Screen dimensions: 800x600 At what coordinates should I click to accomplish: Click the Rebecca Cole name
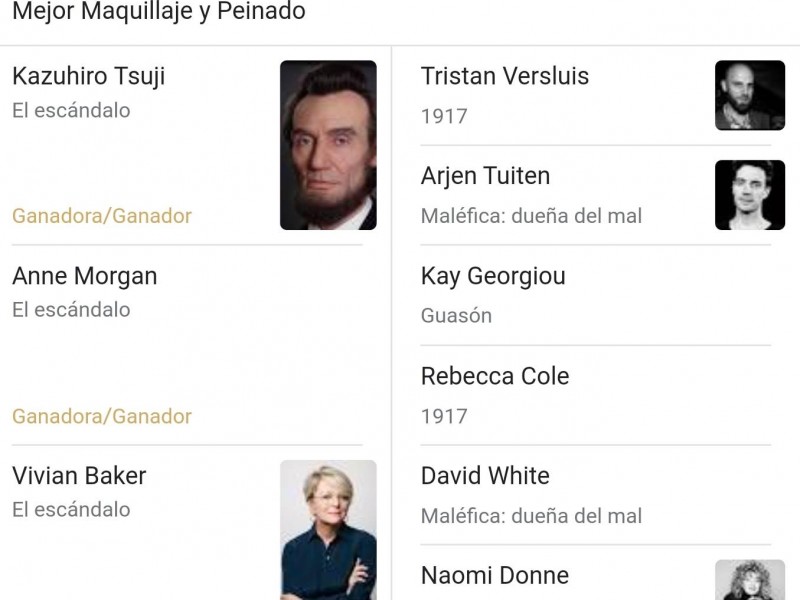tap(495, 376)
